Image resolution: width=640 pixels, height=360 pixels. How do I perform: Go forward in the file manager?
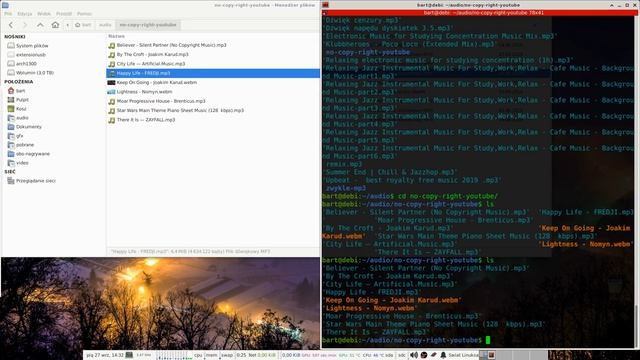24,25
